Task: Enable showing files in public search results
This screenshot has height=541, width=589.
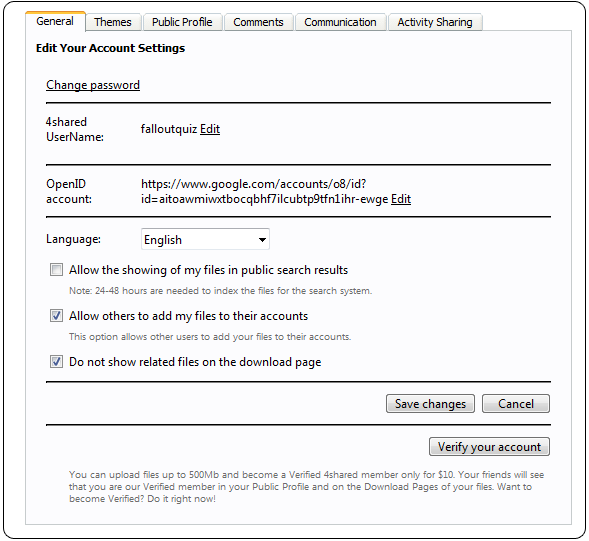Action: coord(56,270)
